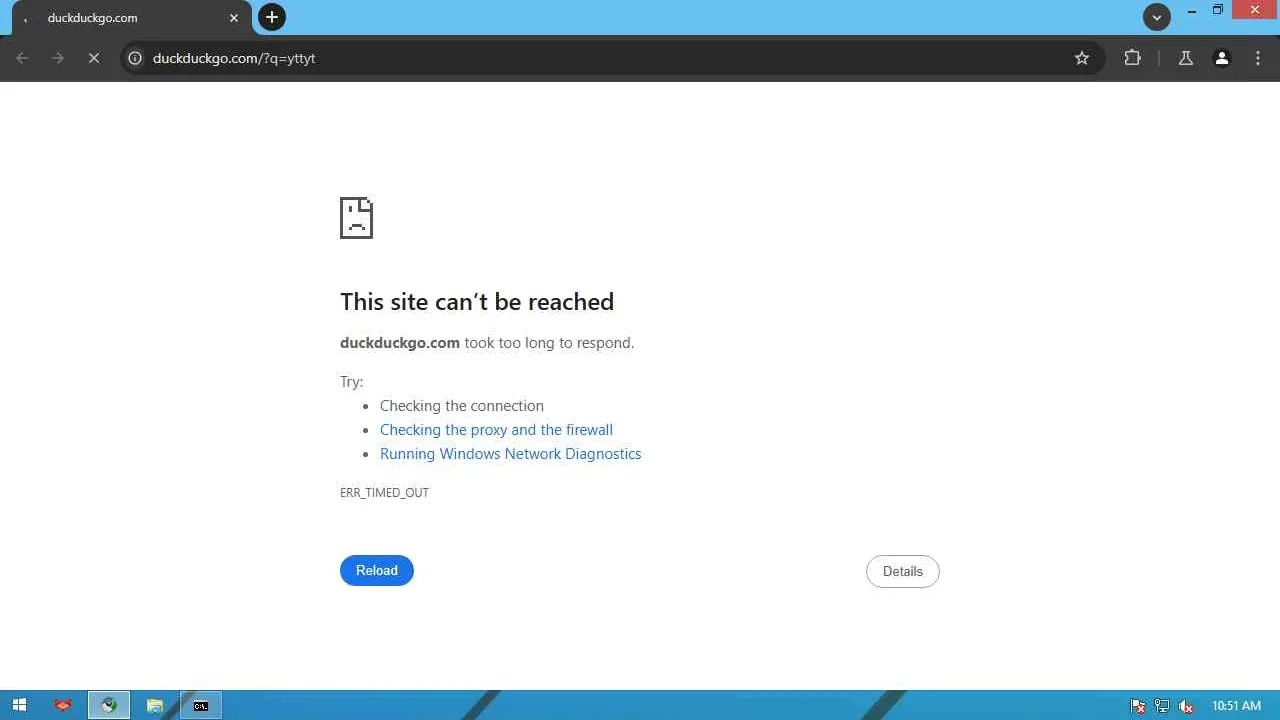Click the 'This site can't be reached' heading

[477, 302]
